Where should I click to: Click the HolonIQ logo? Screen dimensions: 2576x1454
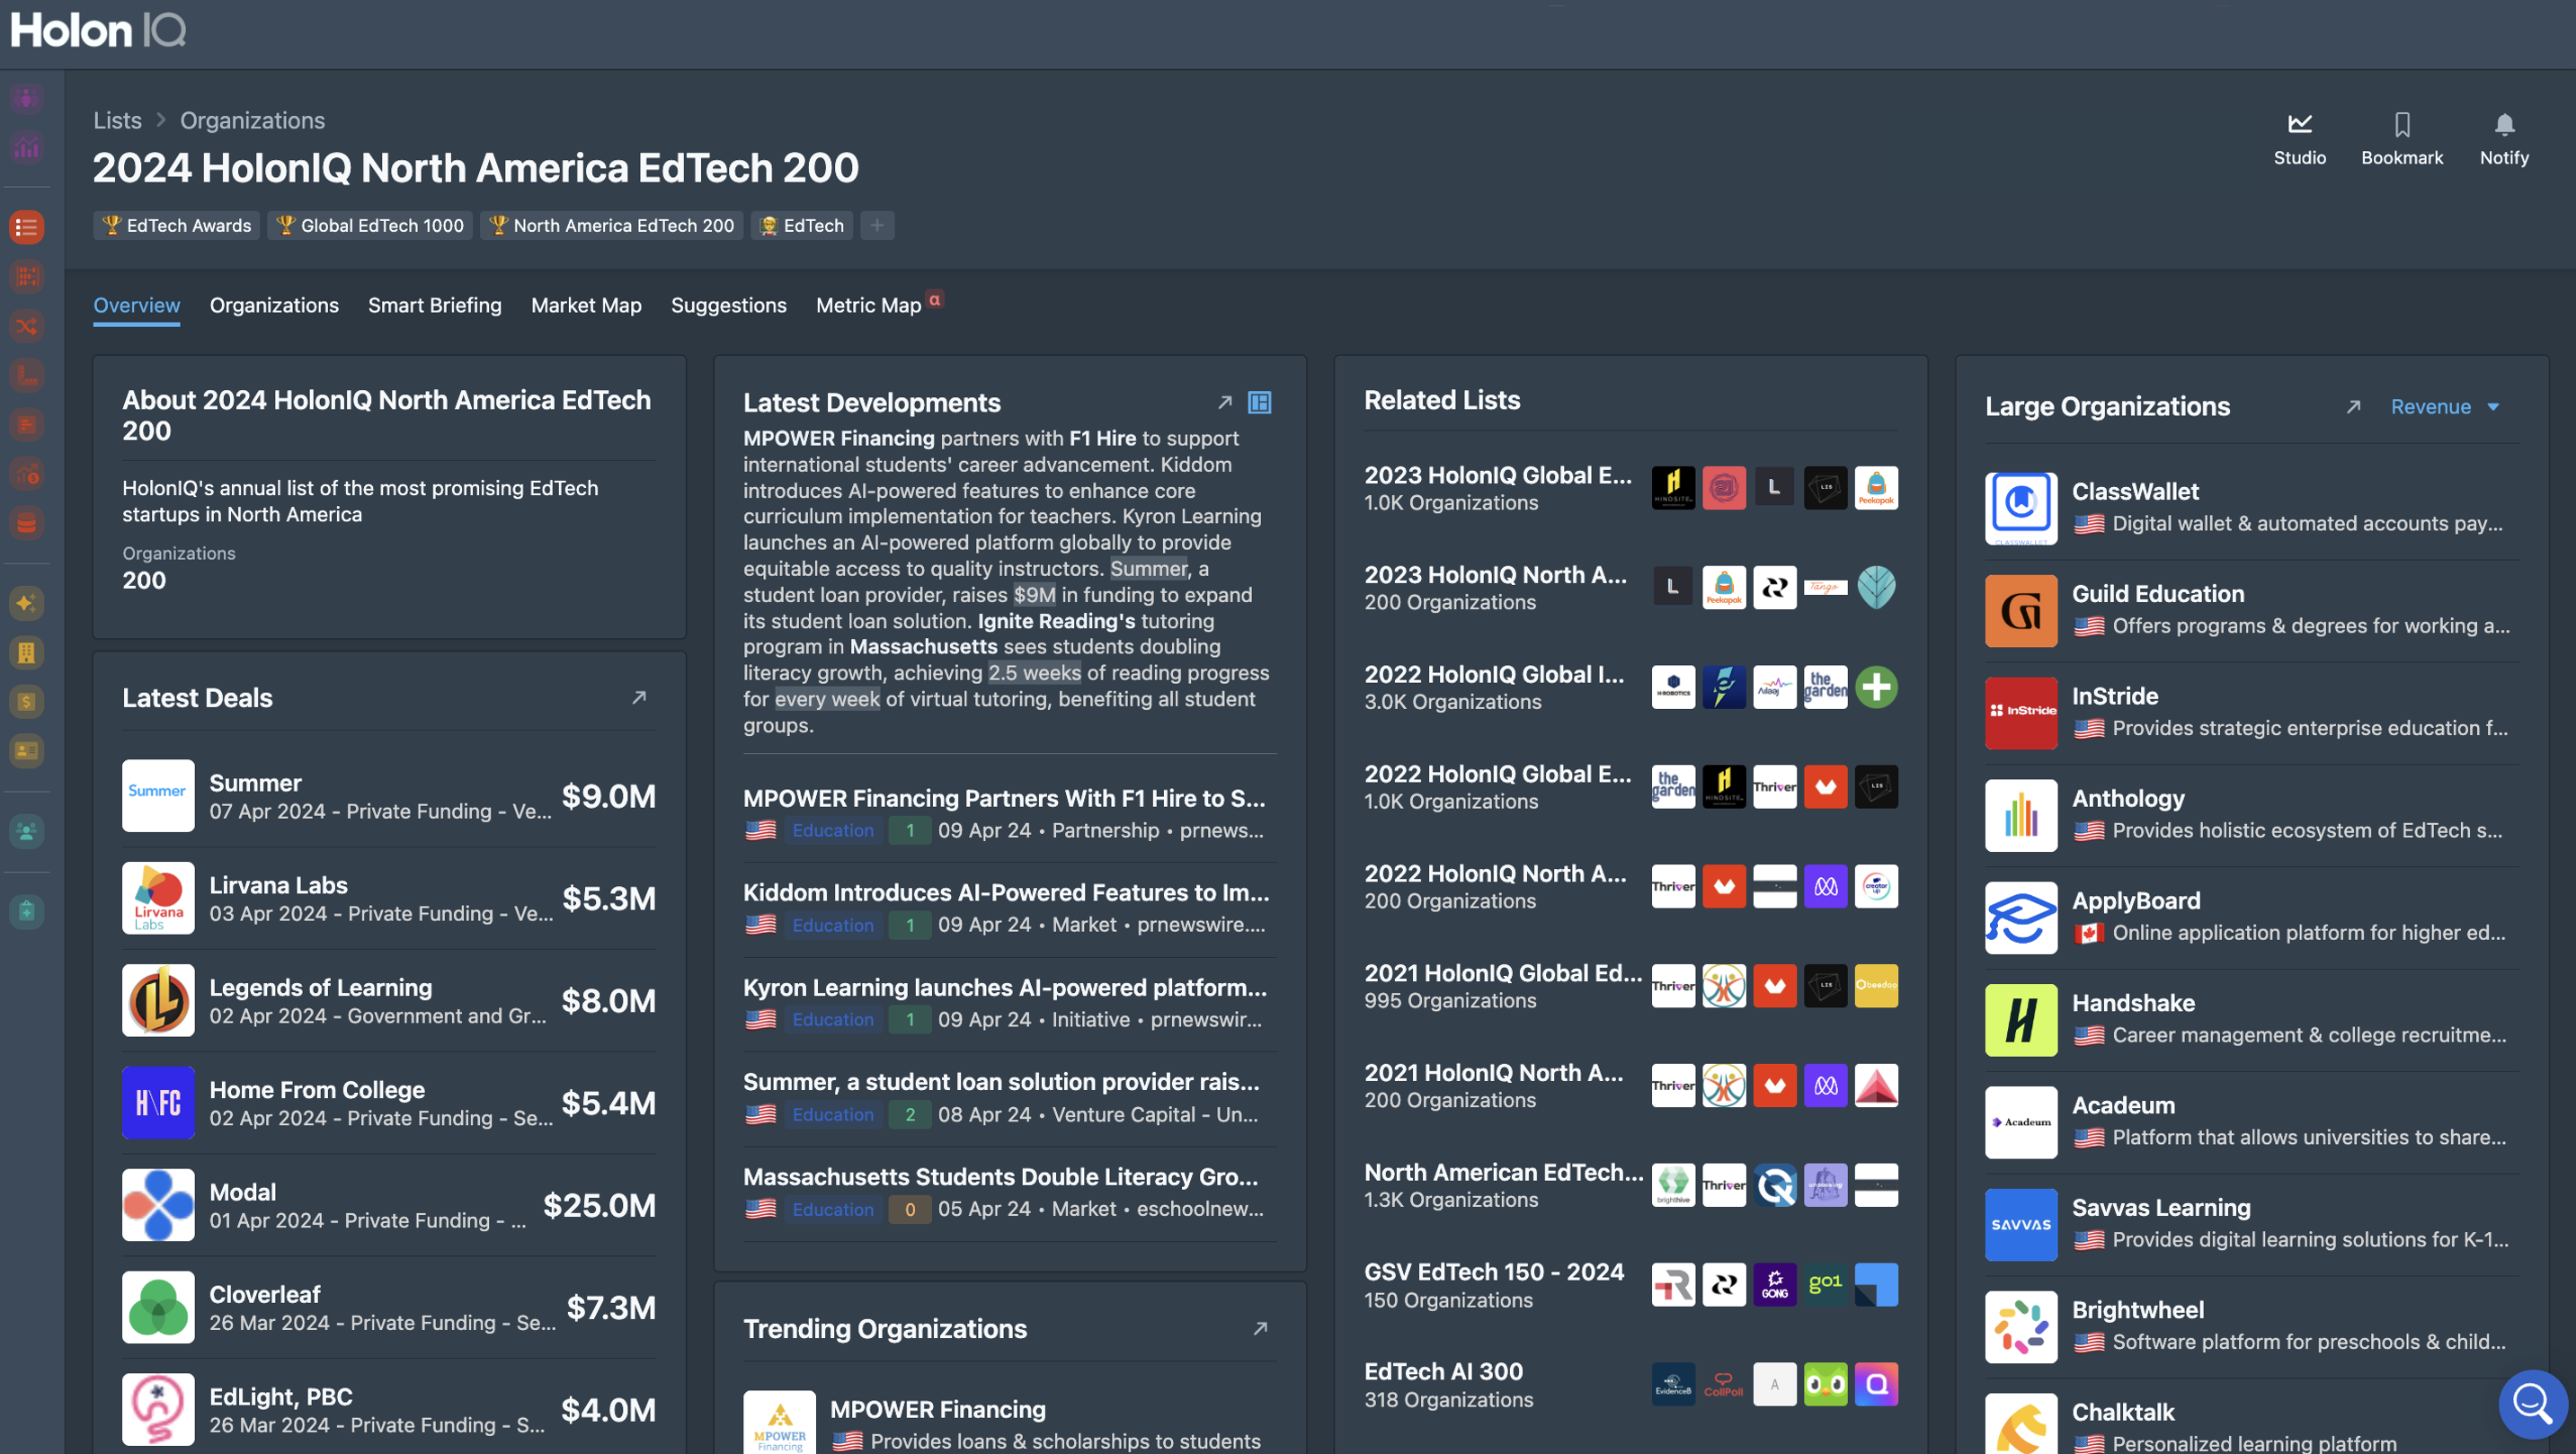coord(98,30)
